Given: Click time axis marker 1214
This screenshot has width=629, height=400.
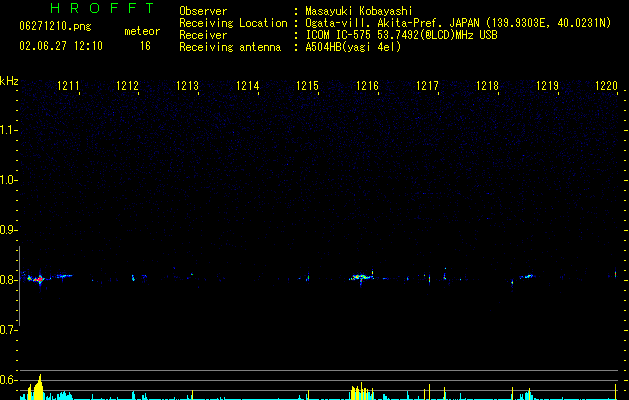Looking at the screenshot, I should pos(248,86).
